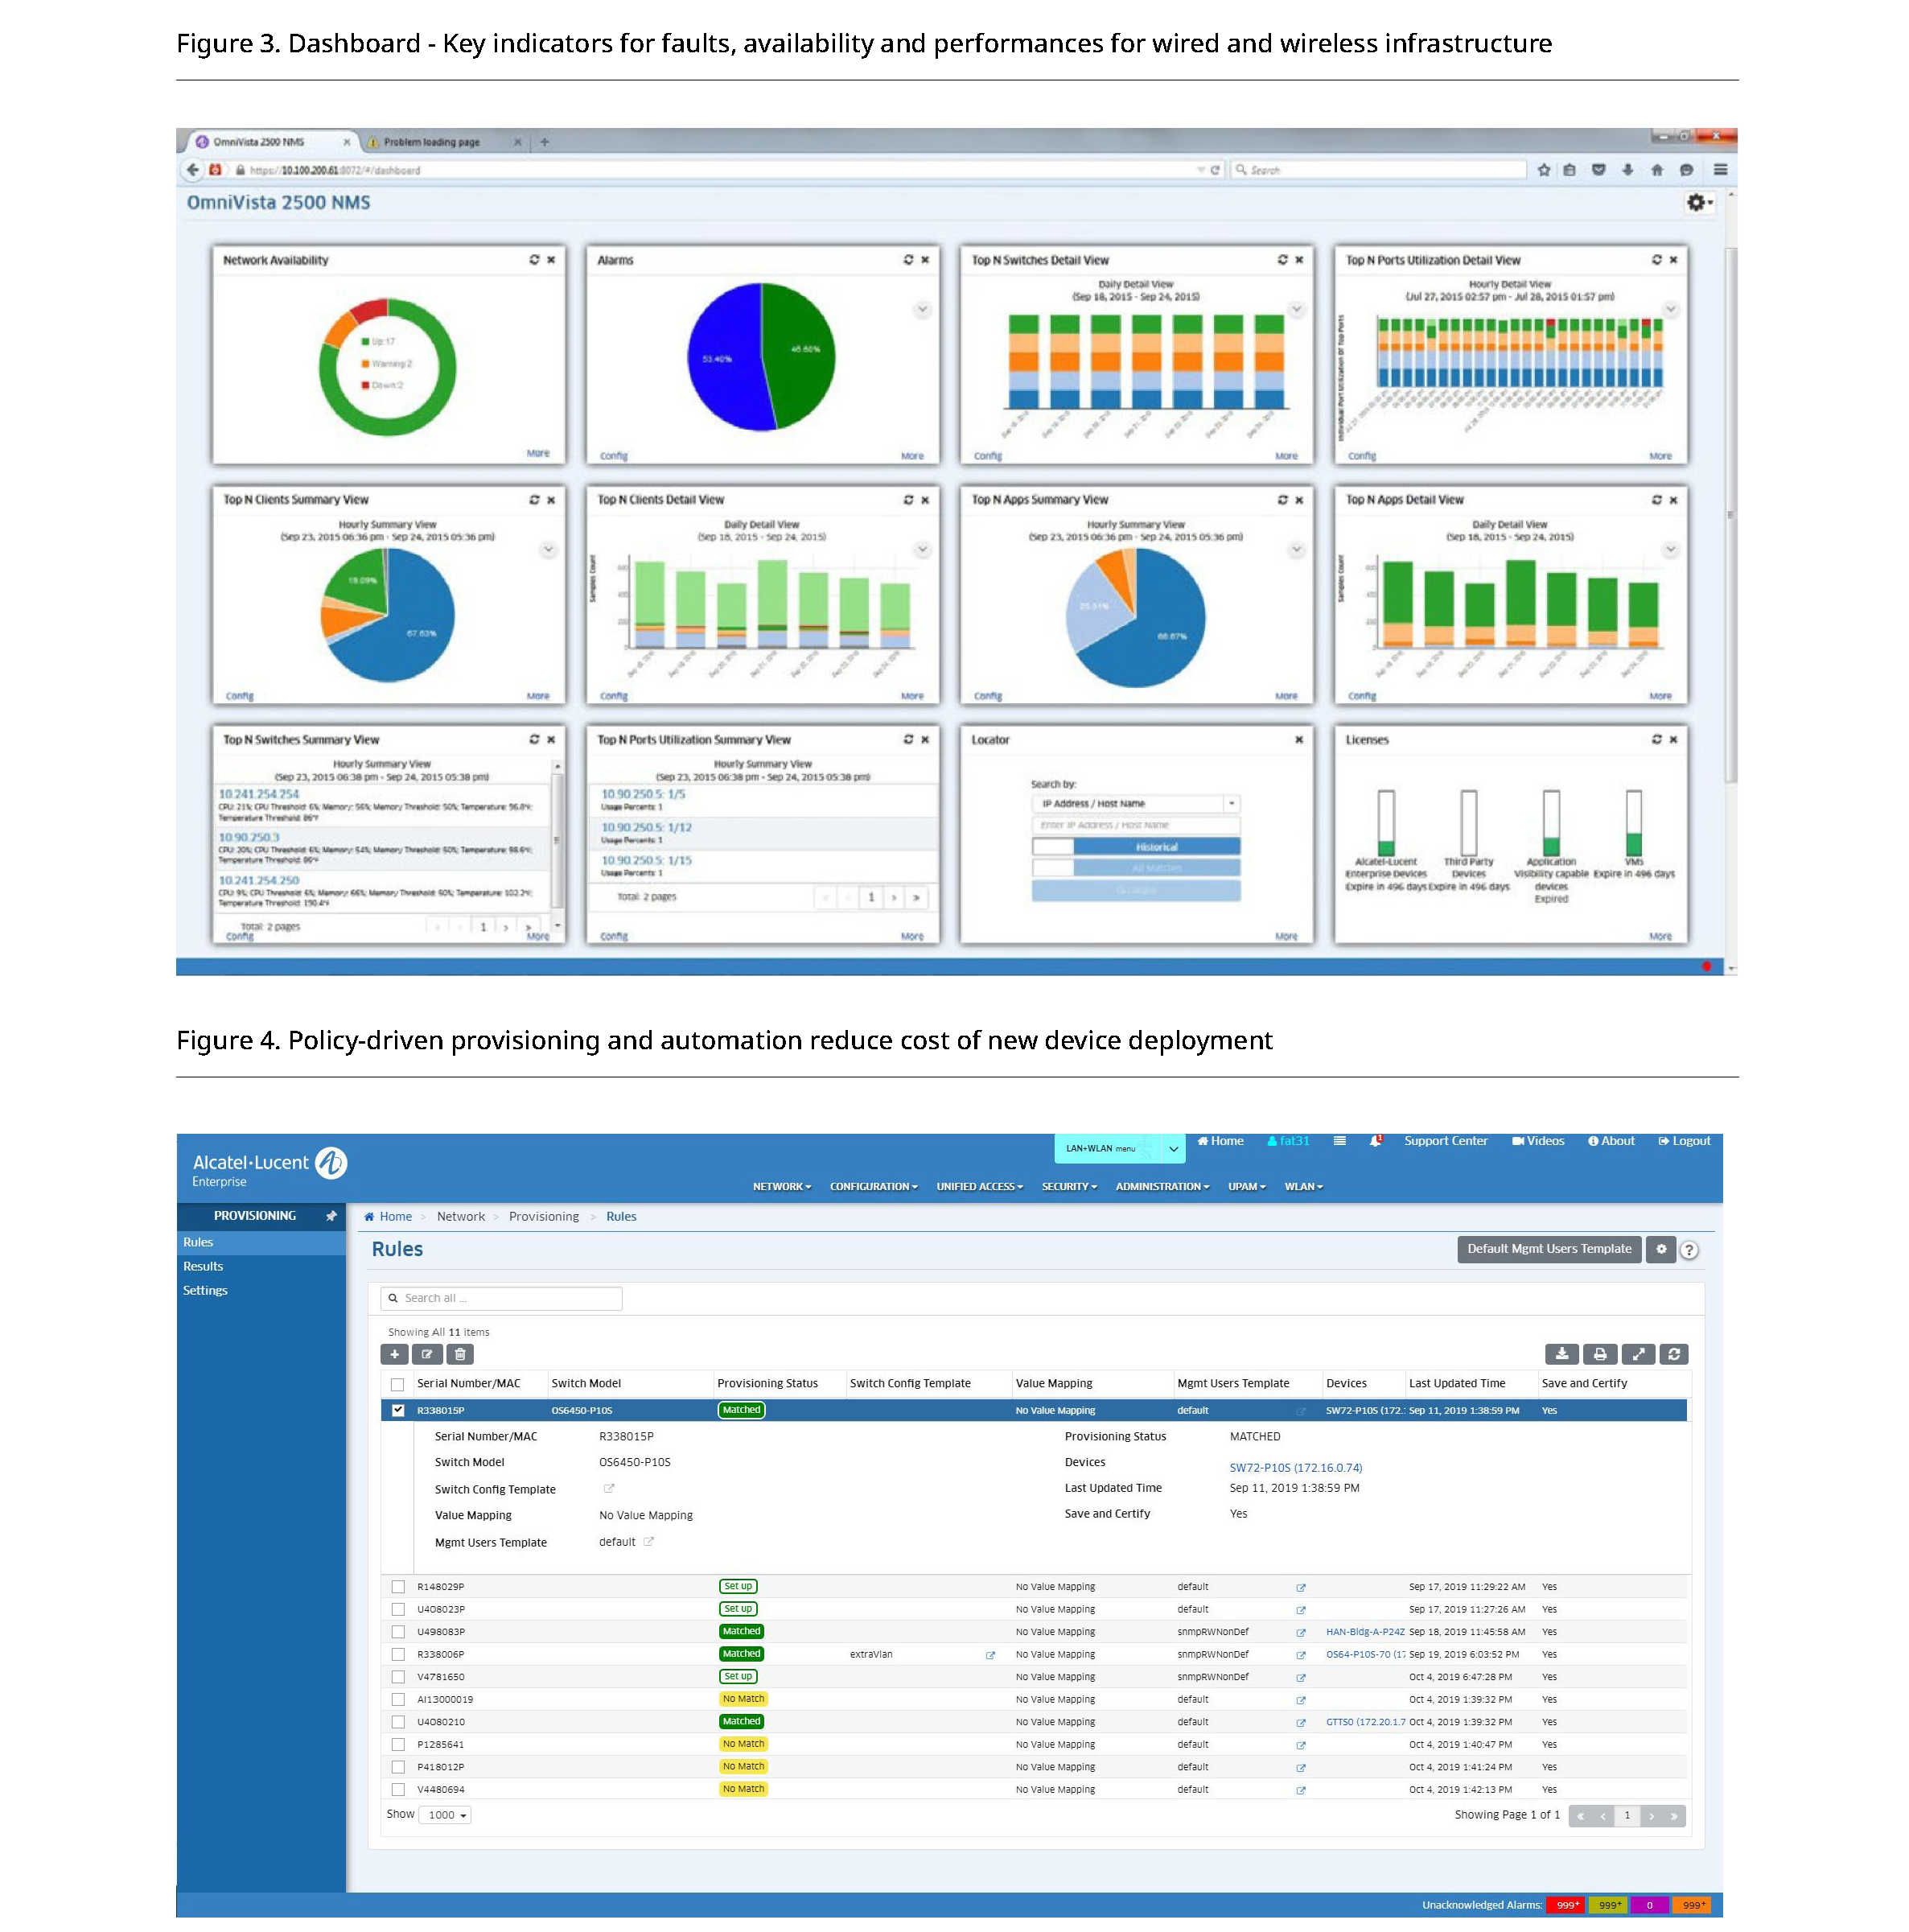Check the R148029P row checkbox
The height and width of the screenshot is (1932, 1909).
click(398, 1587)
